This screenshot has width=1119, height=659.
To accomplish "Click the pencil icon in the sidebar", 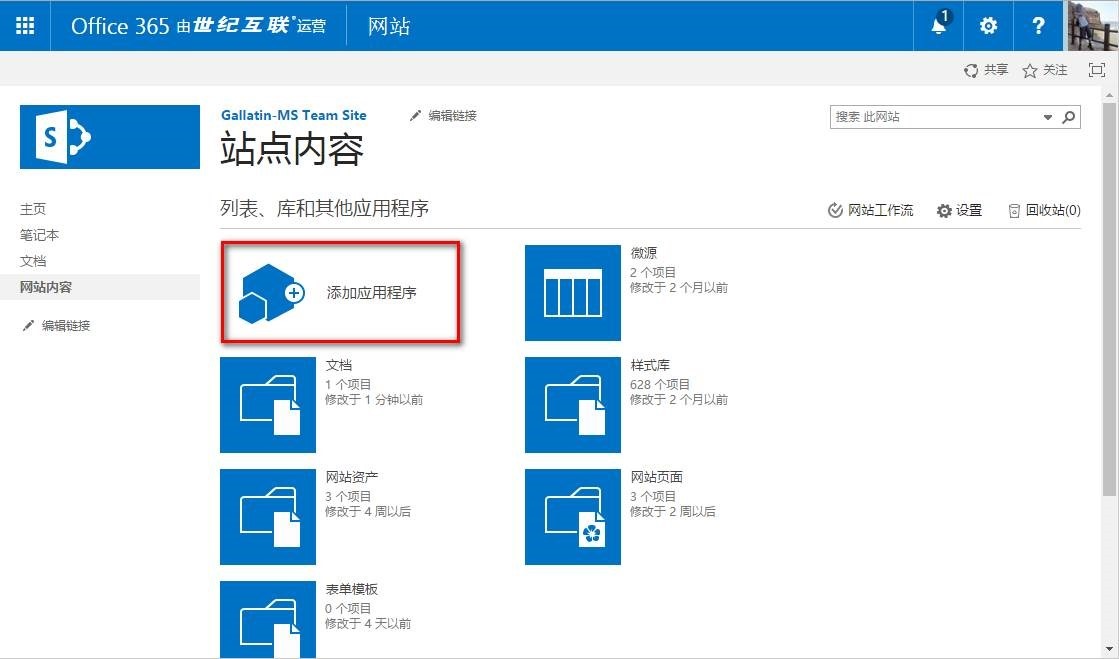I will coord(28,326).
